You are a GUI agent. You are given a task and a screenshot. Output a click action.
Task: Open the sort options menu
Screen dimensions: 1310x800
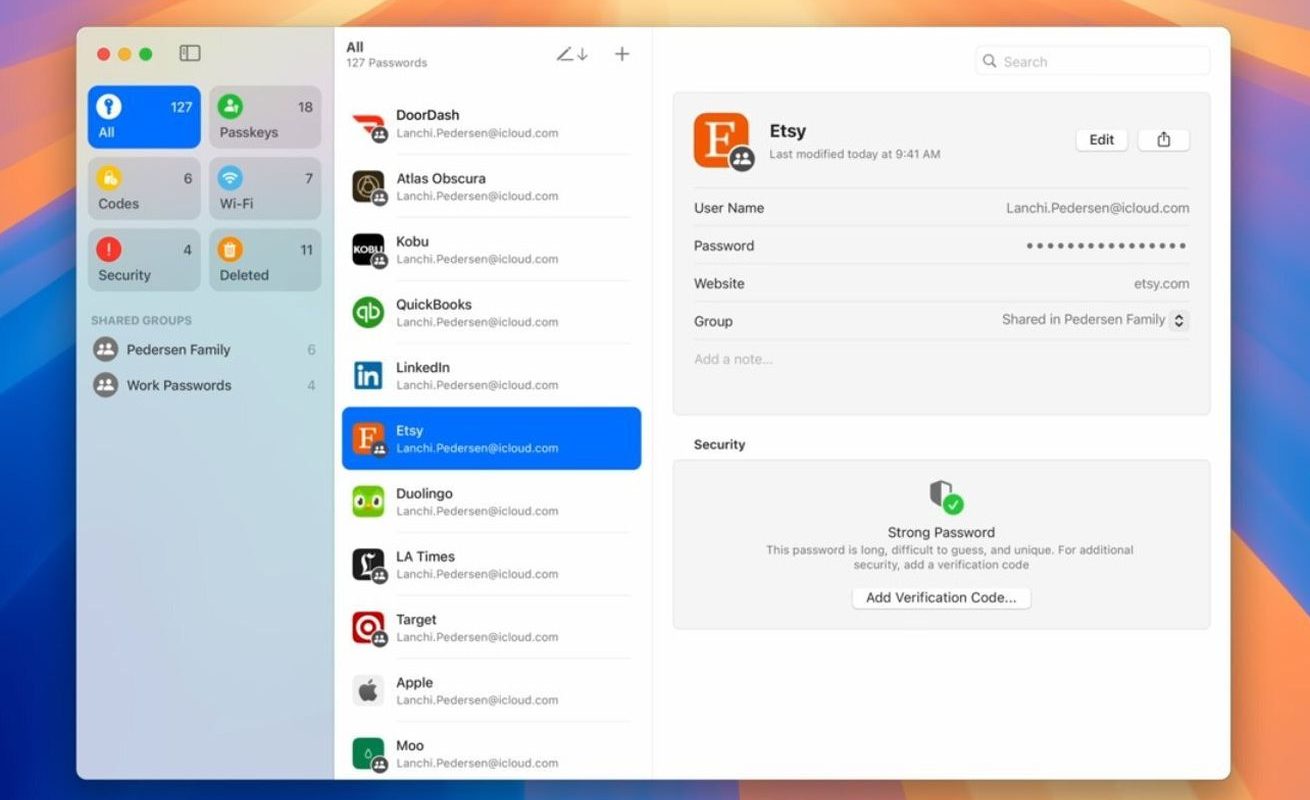tap(572, 54)
